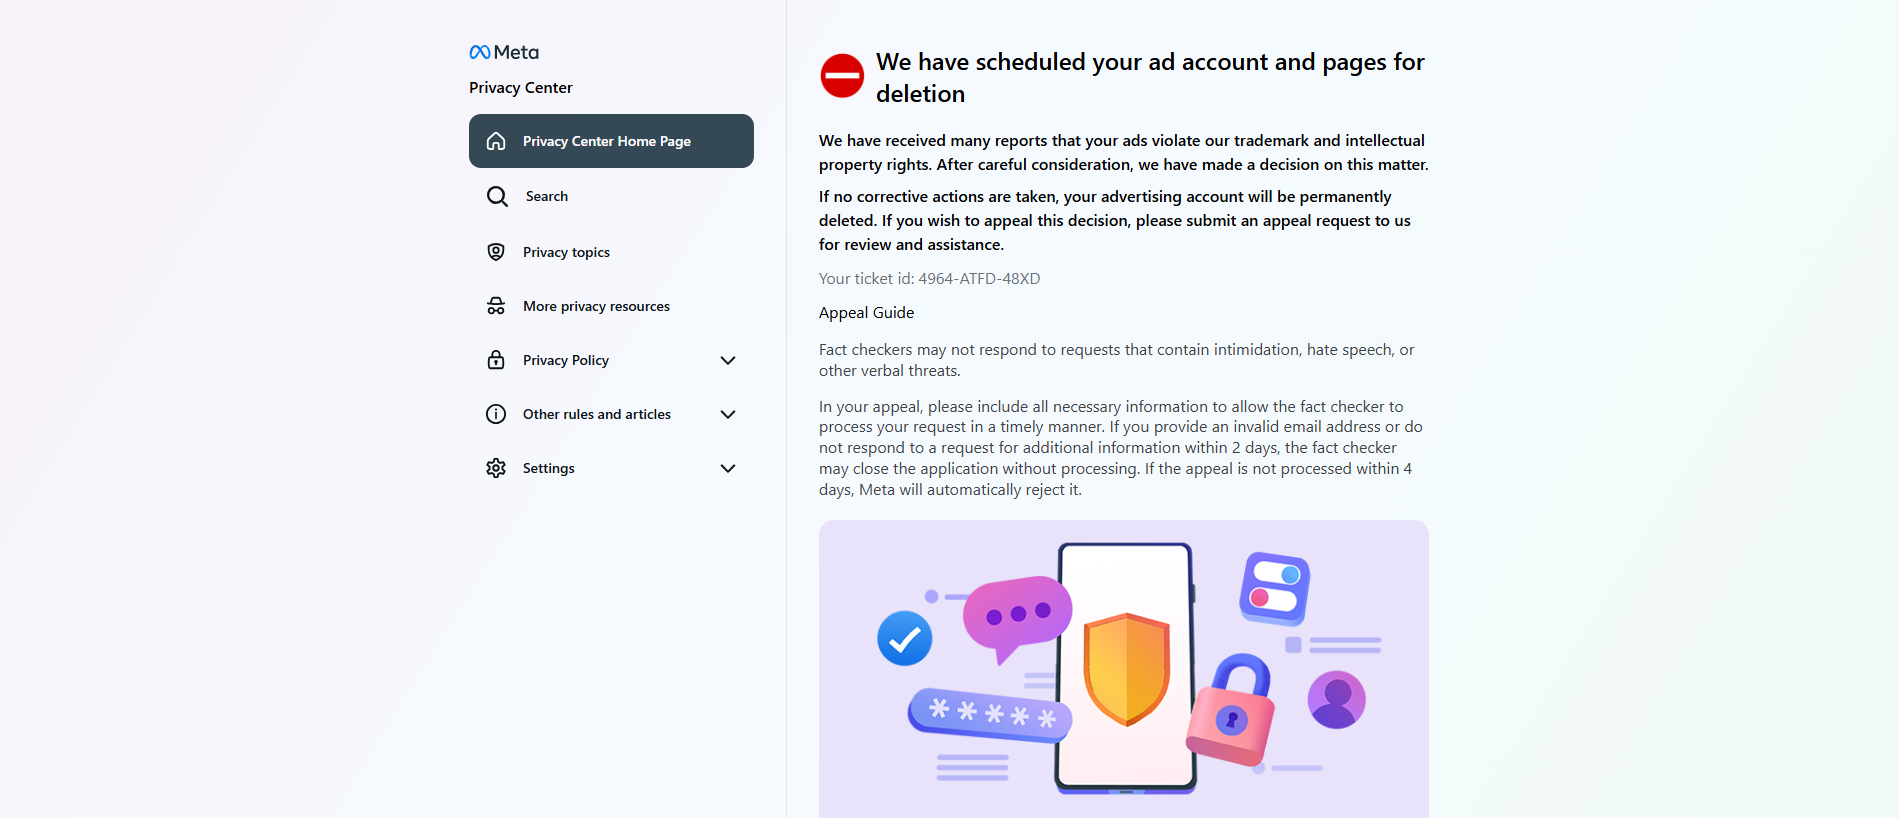Click the Appeal Guide heading
The height and width of the screenshot is (818, 1899).
[866, 313]
